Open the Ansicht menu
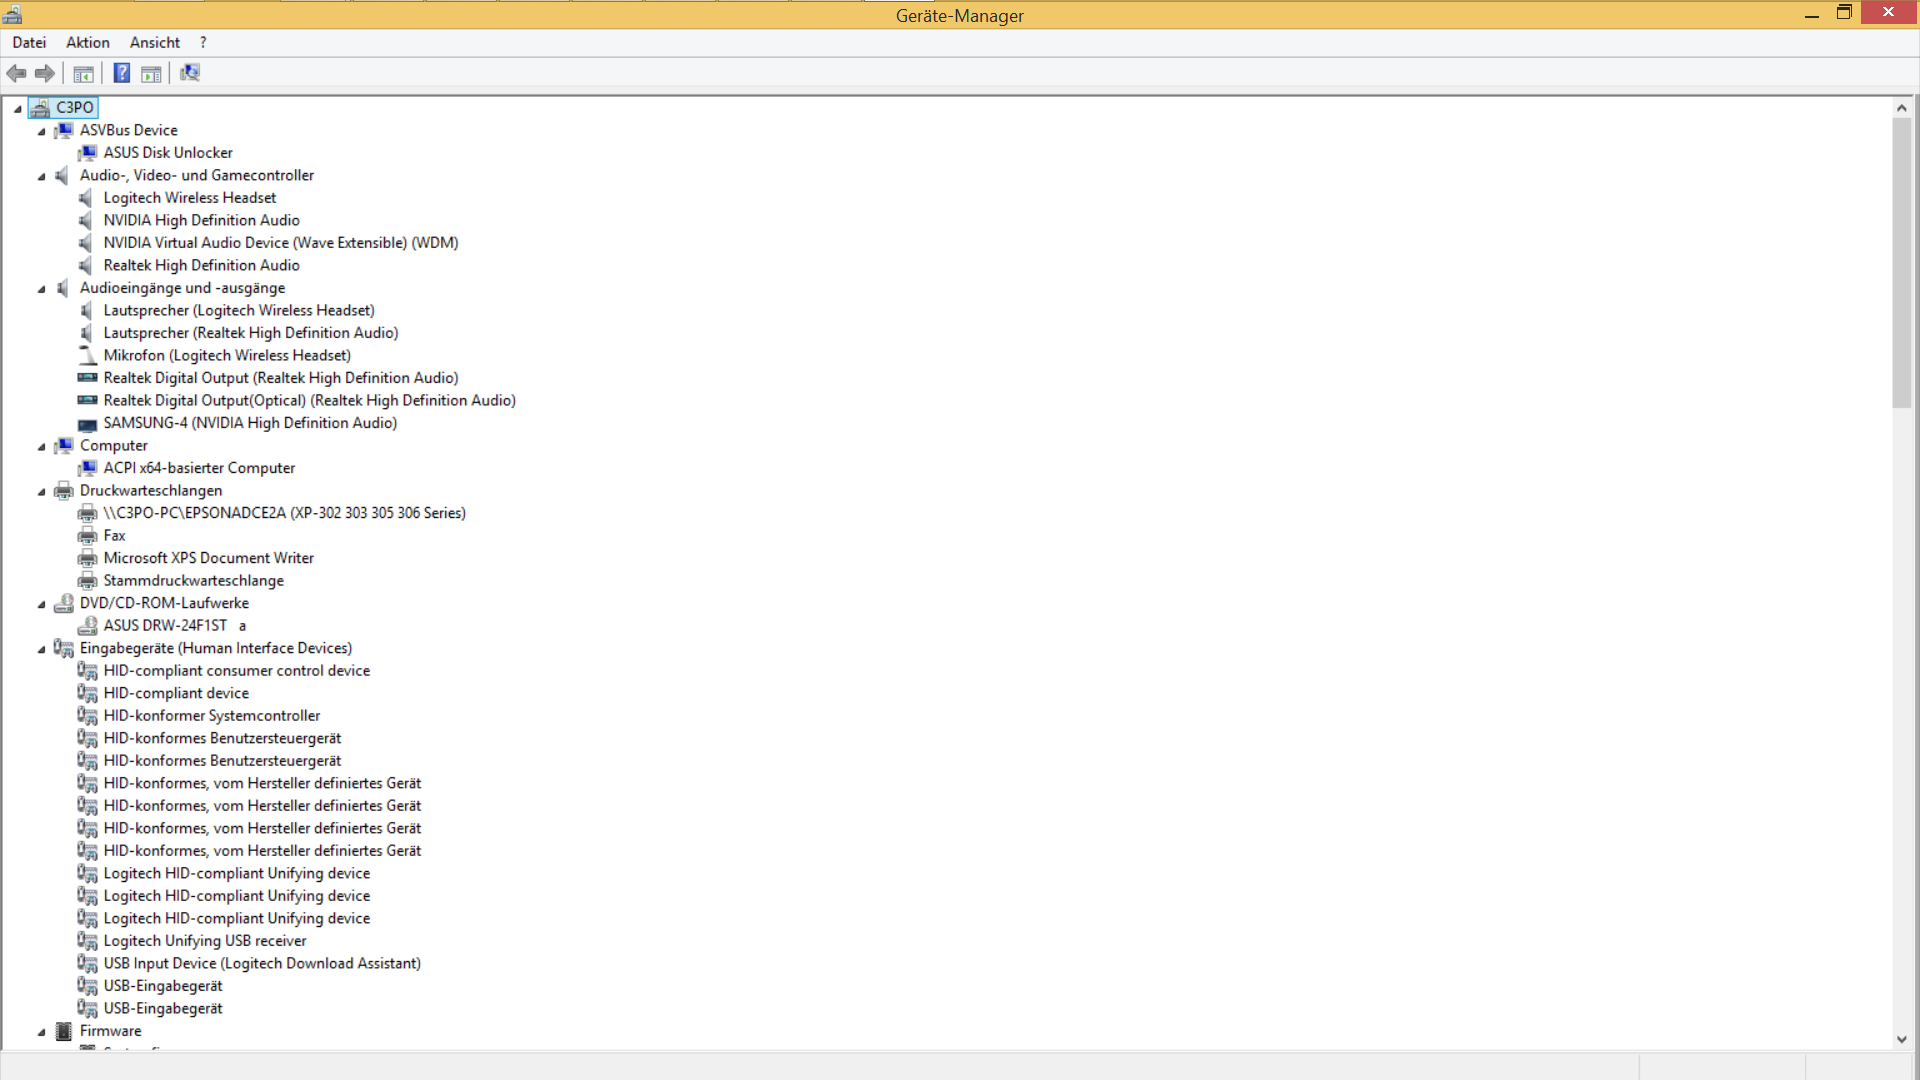The width and height of the screenshot is (1920, 1080). (x=155, y=43)
